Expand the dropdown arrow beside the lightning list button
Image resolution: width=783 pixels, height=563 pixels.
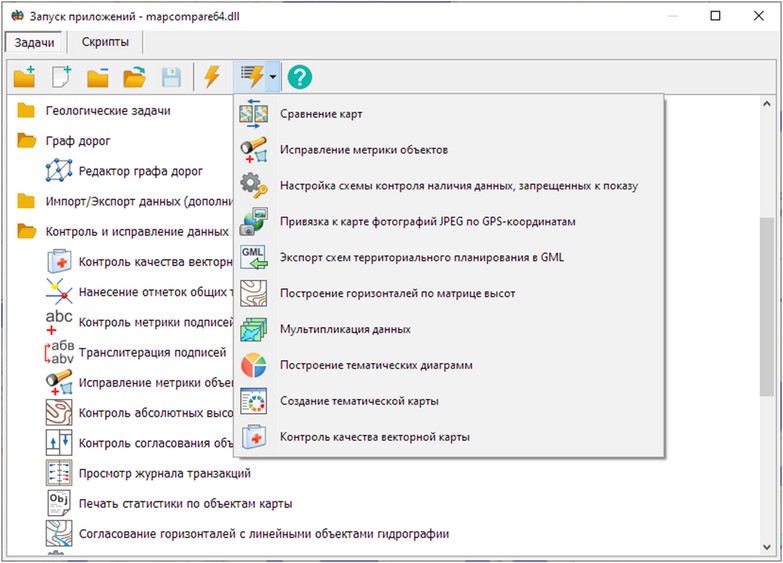[x=273, y=76]
